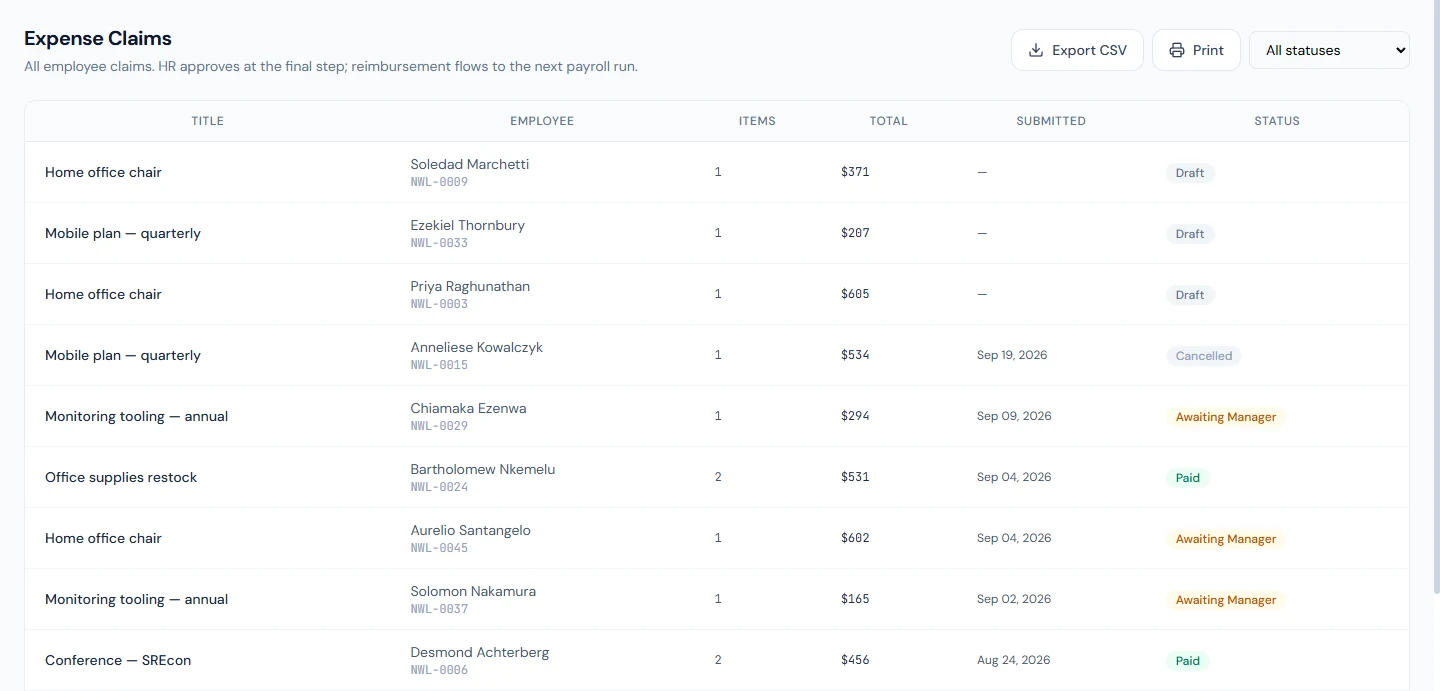
Task: Click the printer icon in Print
Action: click(x=1177, y=50)
